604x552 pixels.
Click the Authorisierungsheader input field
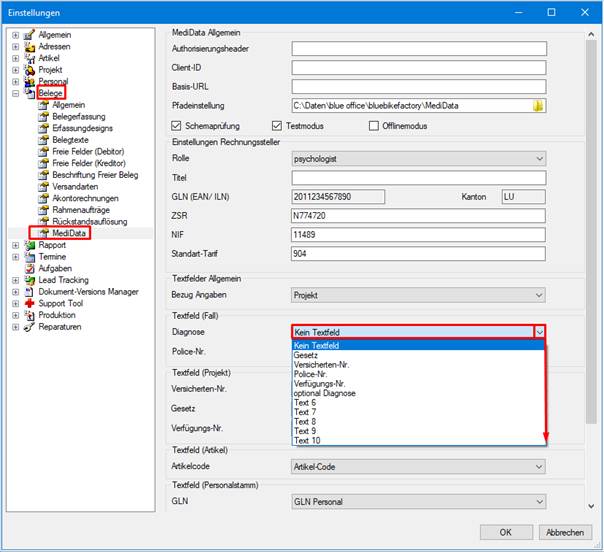pyautogui.click(x=419, y=49)
